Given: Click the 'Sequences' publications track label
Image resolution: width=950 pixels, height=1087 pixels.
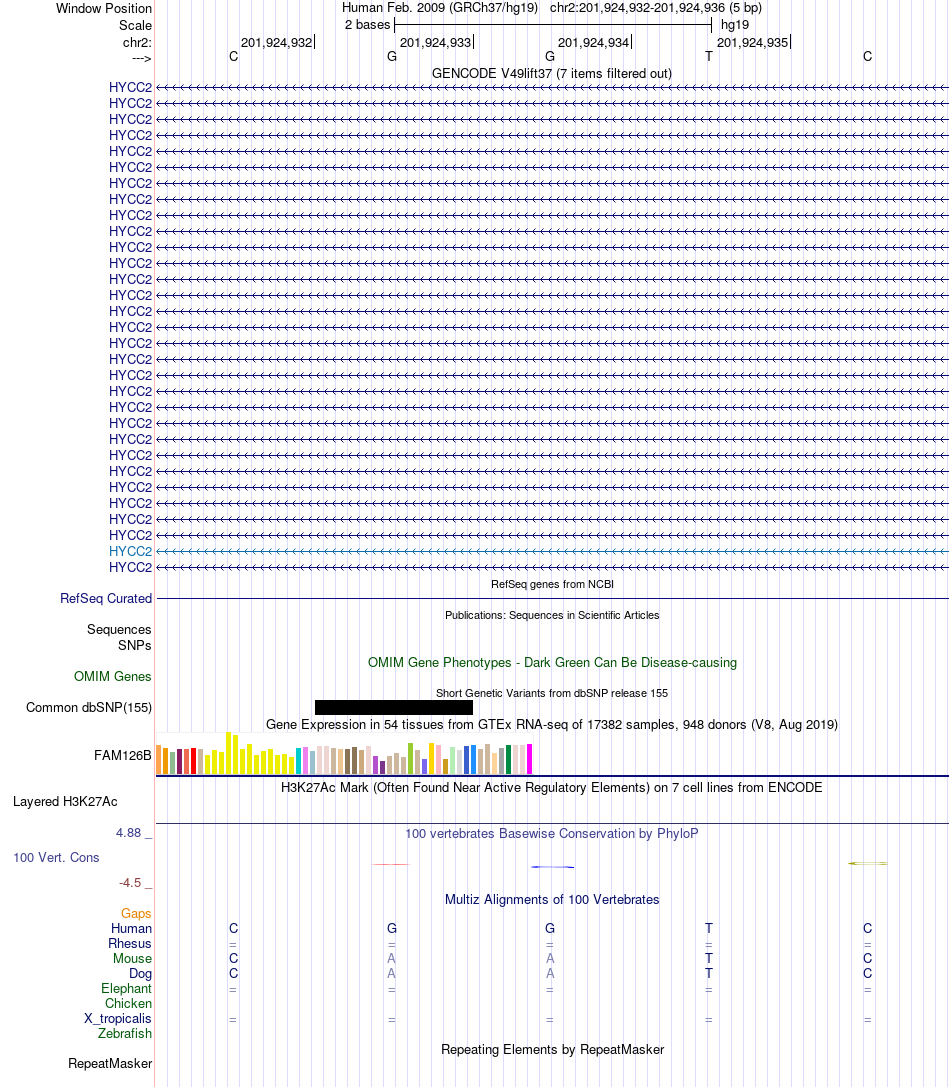Looking at the screenshot, I should [x=119, y=629].
